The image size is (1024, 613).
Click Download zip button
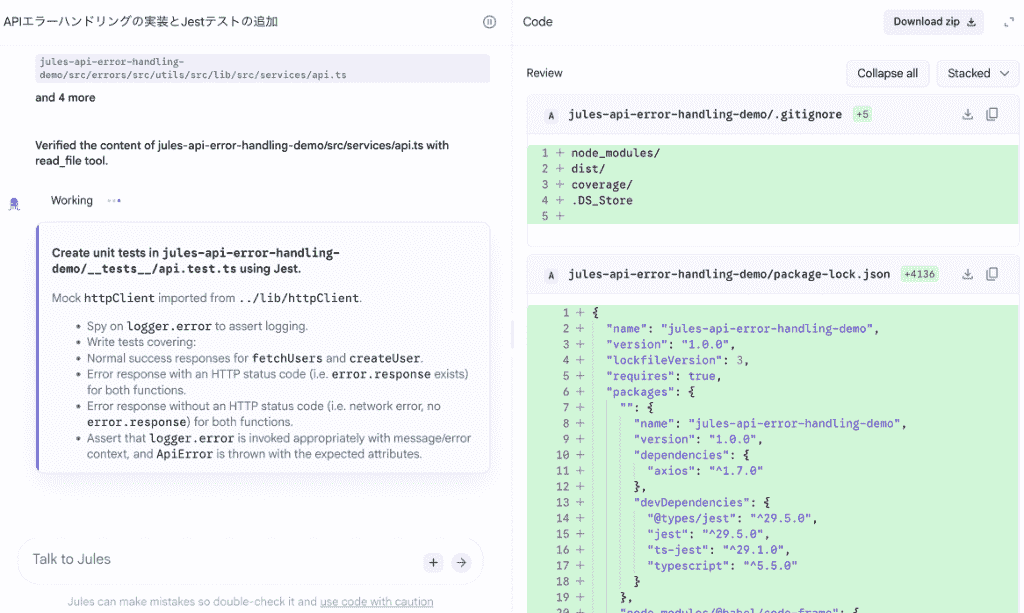tap(934, 22)
